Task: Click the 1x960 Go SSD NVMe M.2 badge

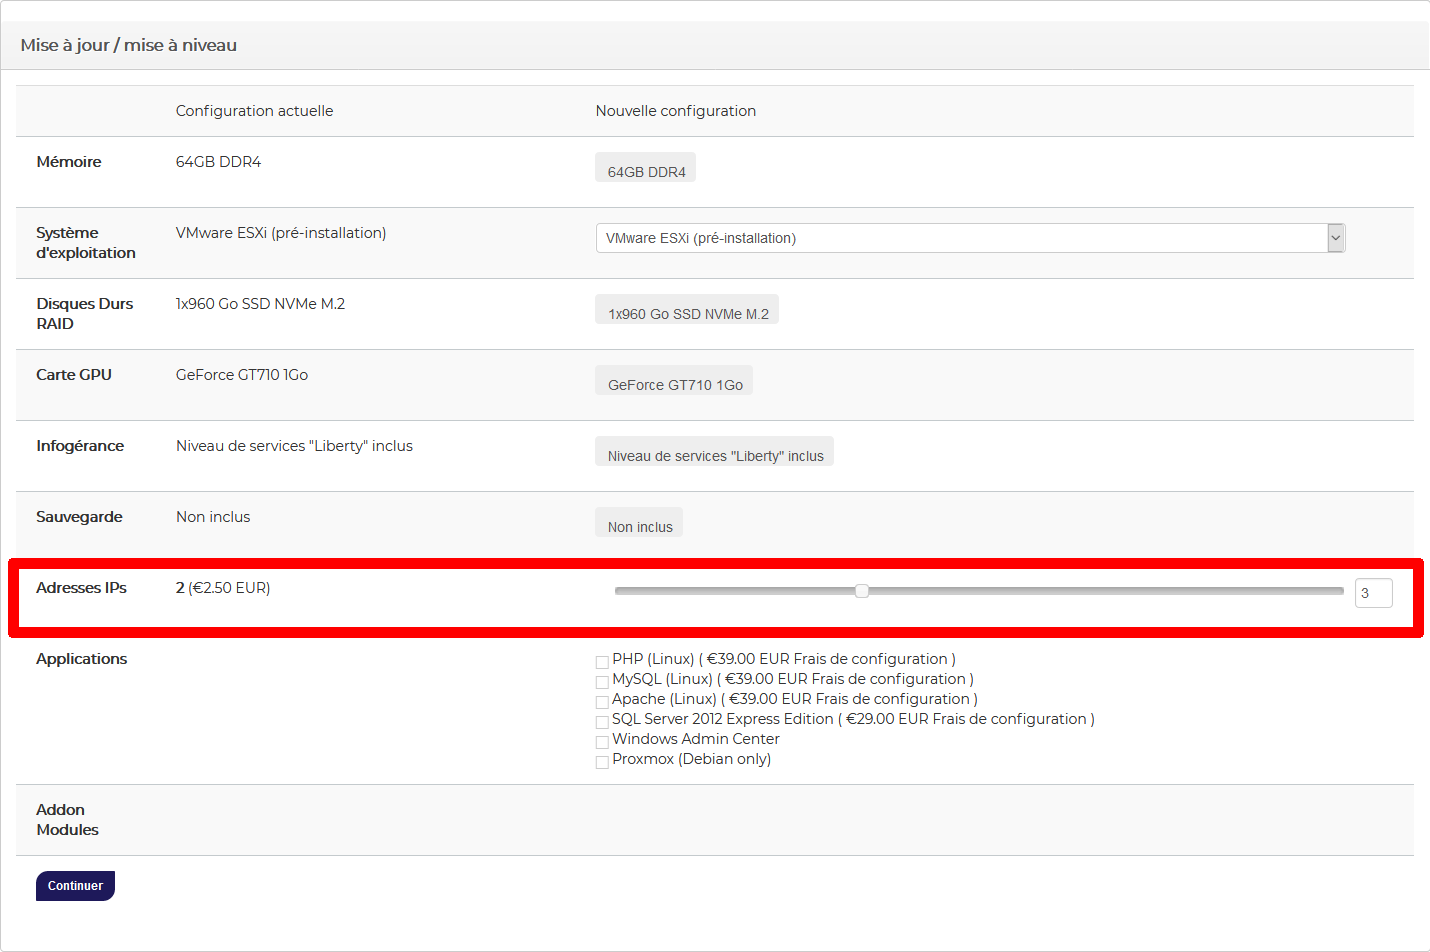Action: click(687, 310)
